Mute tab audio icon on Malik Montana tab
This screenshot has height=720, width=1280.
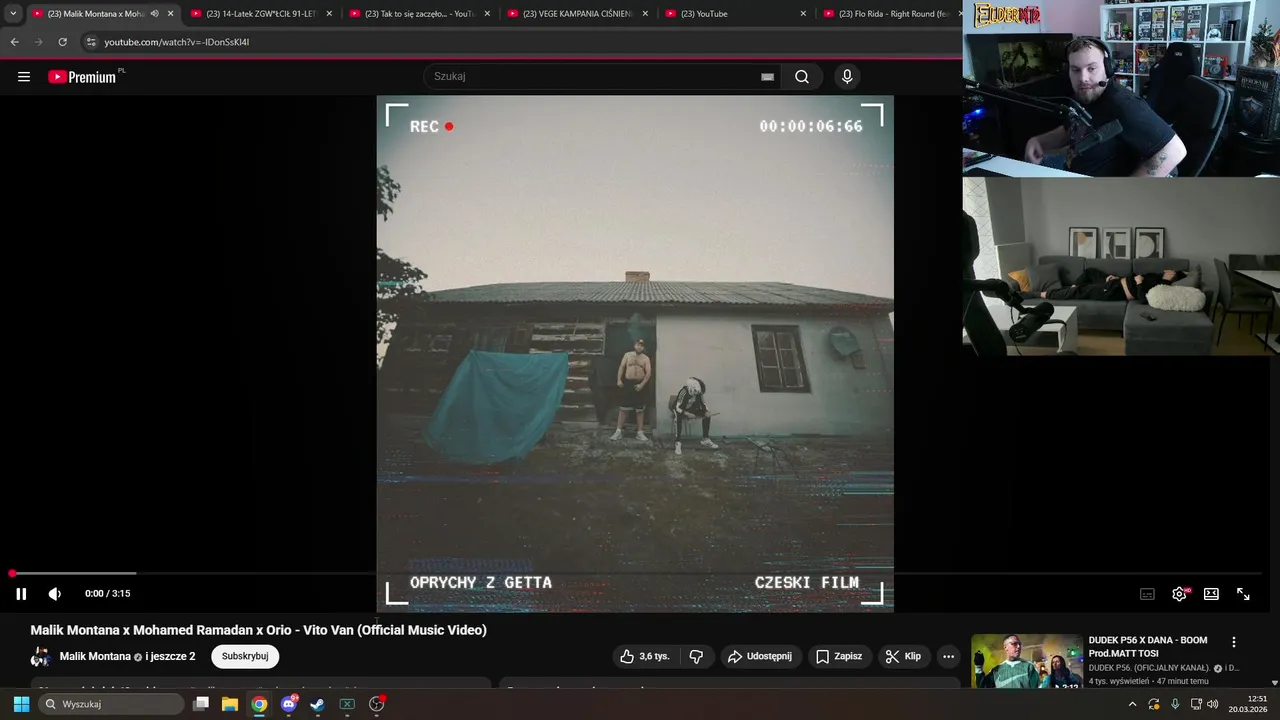coord(154,14)
